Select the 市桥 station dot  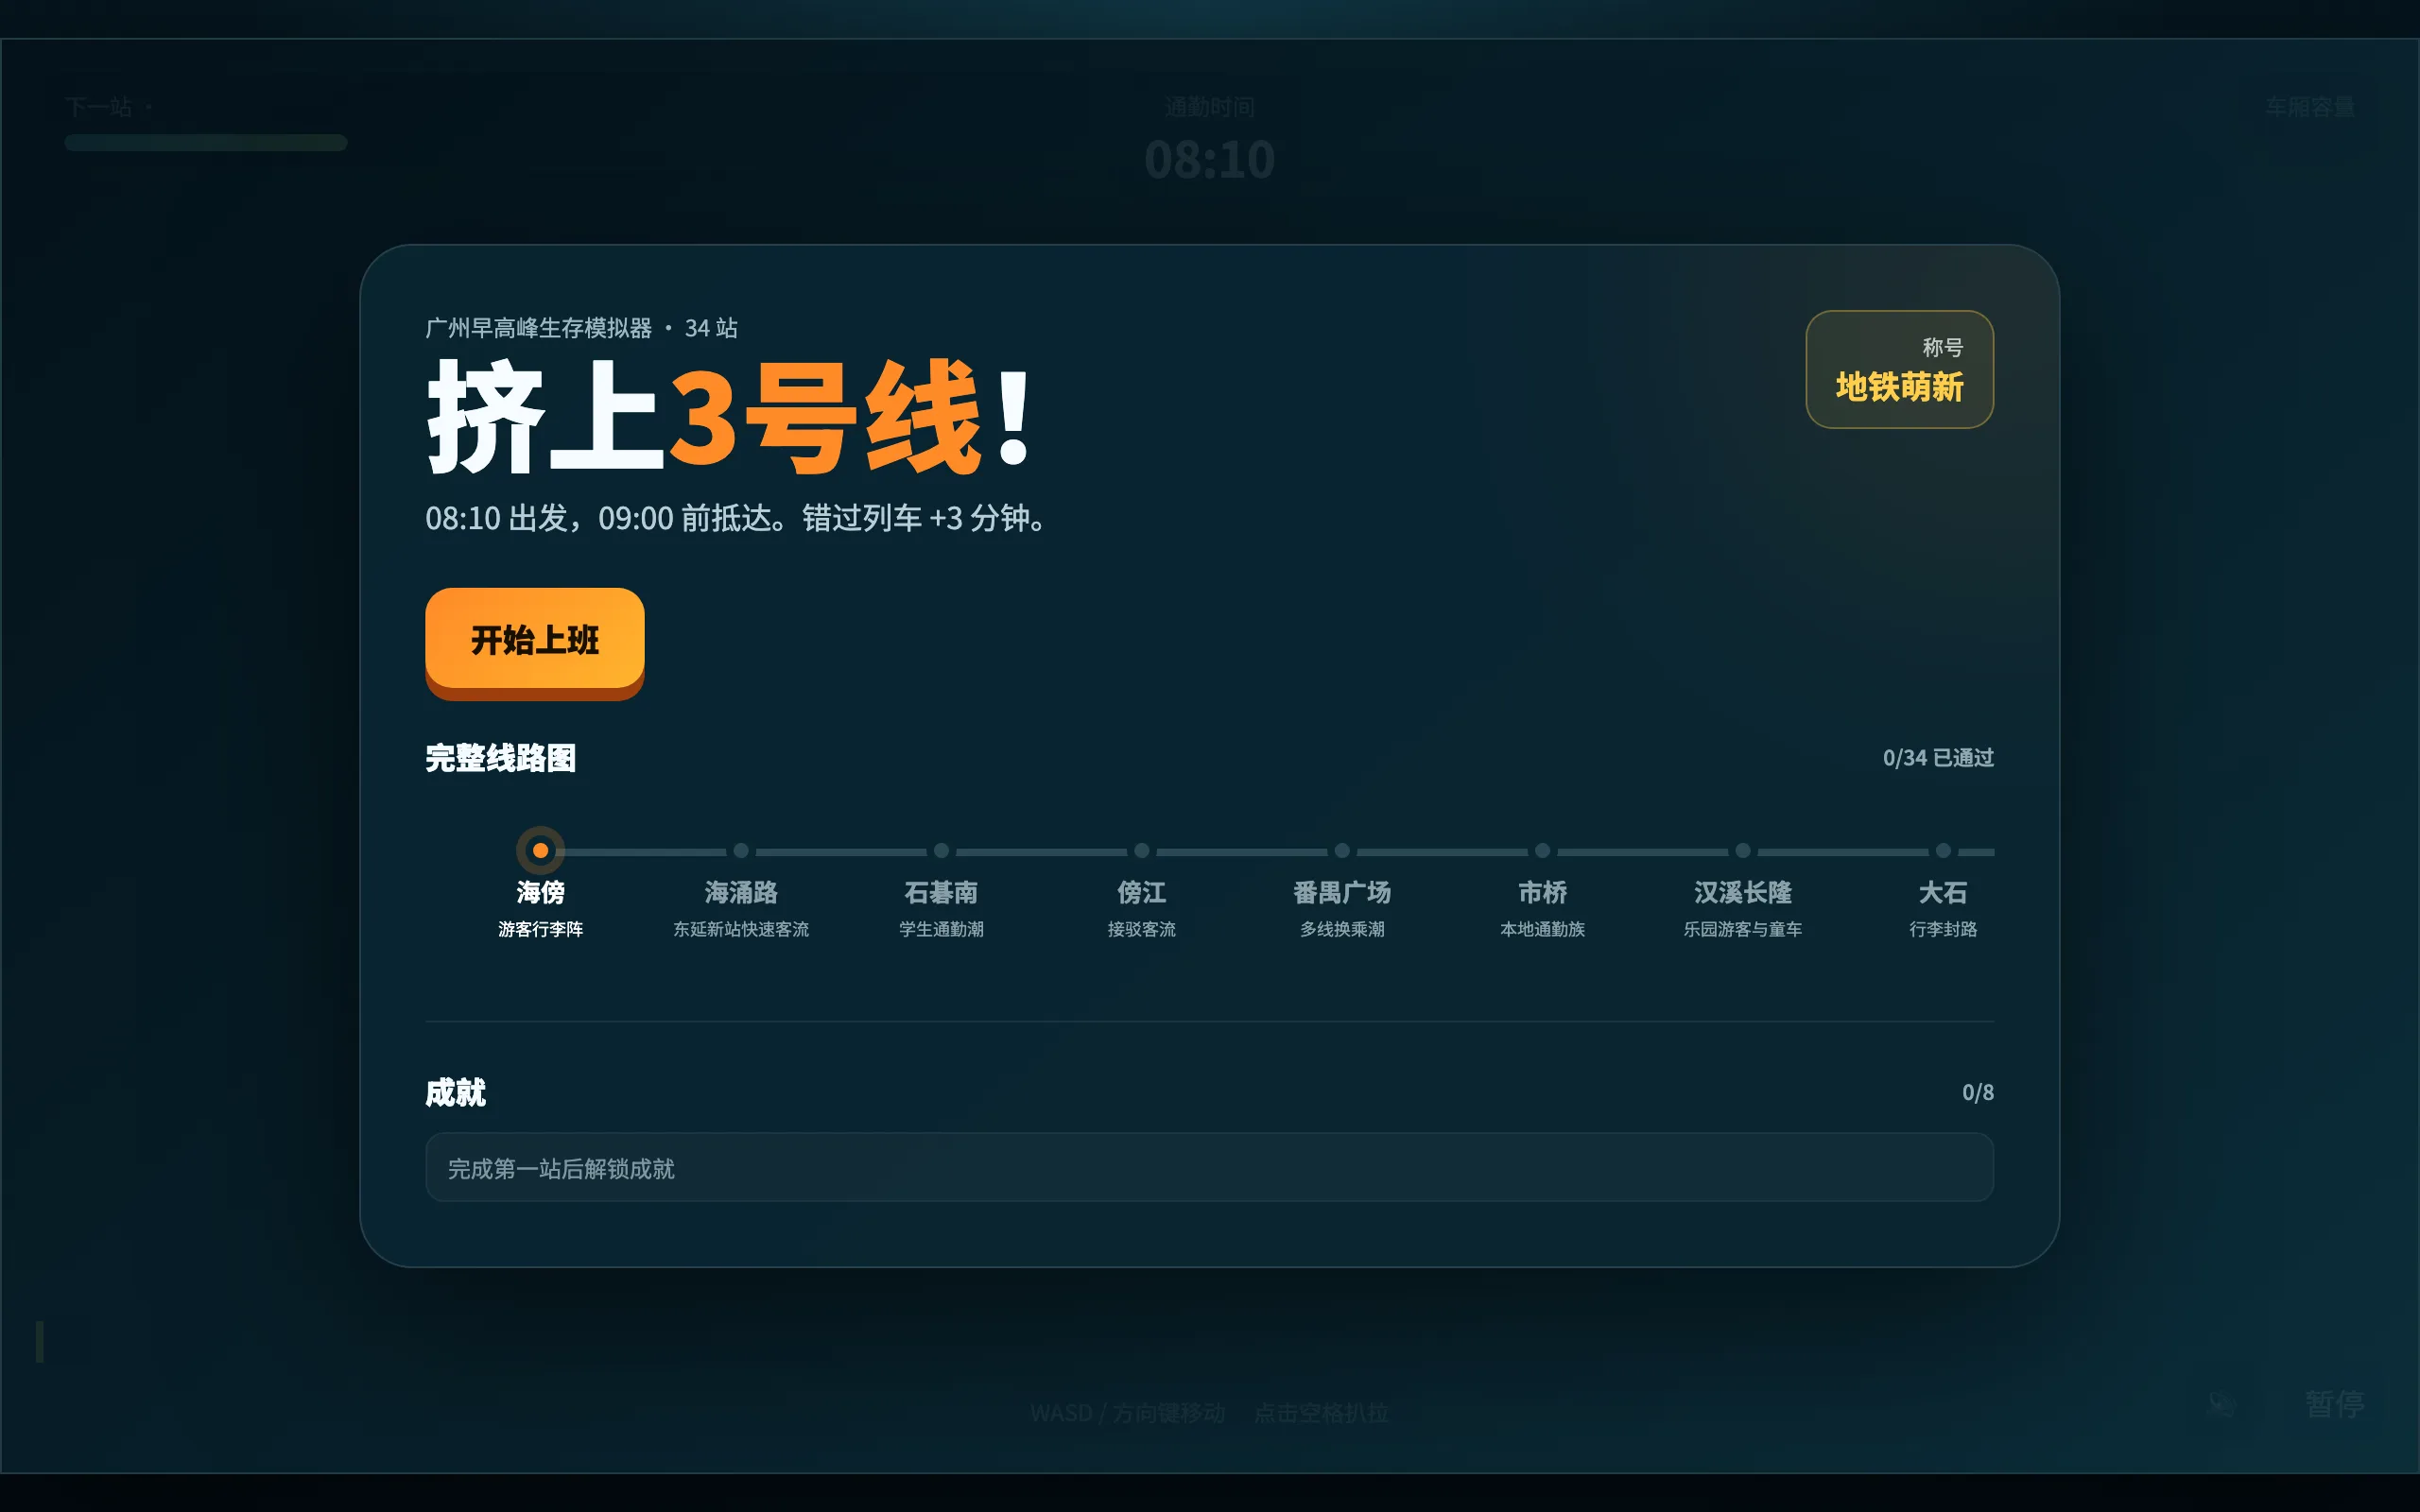(1542, 851)
